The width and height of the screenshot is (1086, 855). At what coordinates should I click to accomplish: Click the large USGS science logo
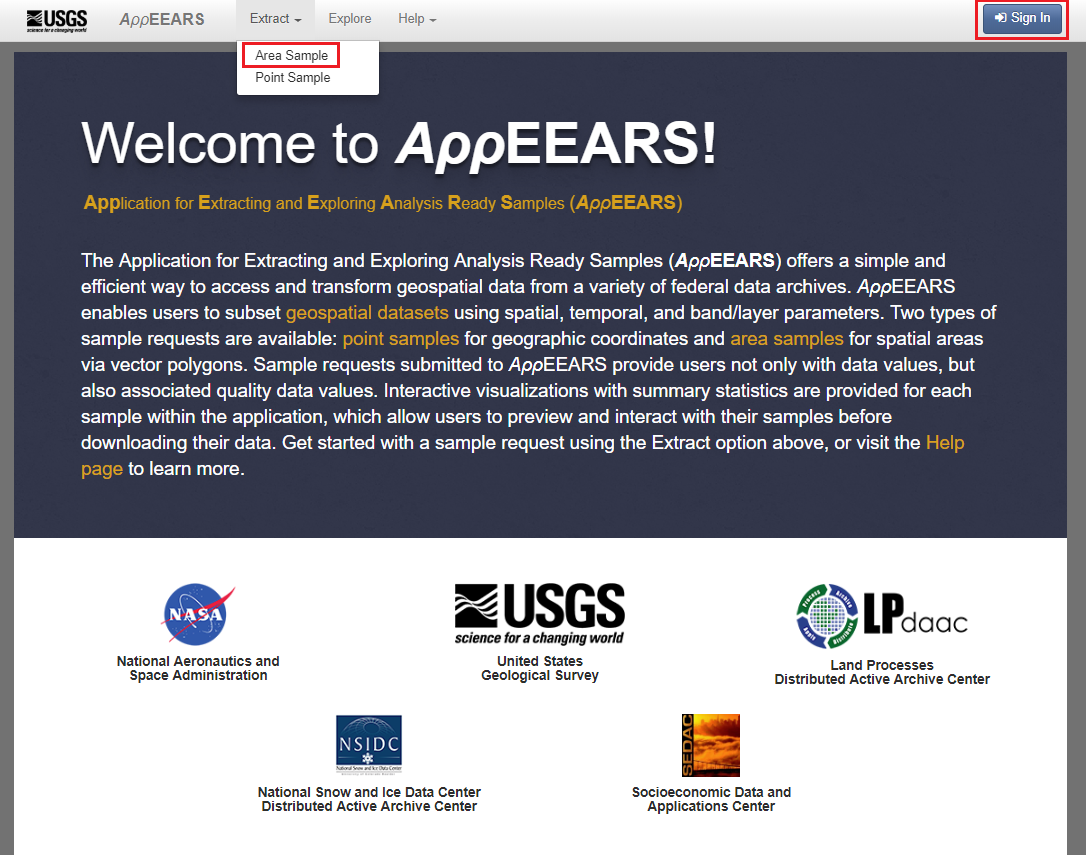540,615
